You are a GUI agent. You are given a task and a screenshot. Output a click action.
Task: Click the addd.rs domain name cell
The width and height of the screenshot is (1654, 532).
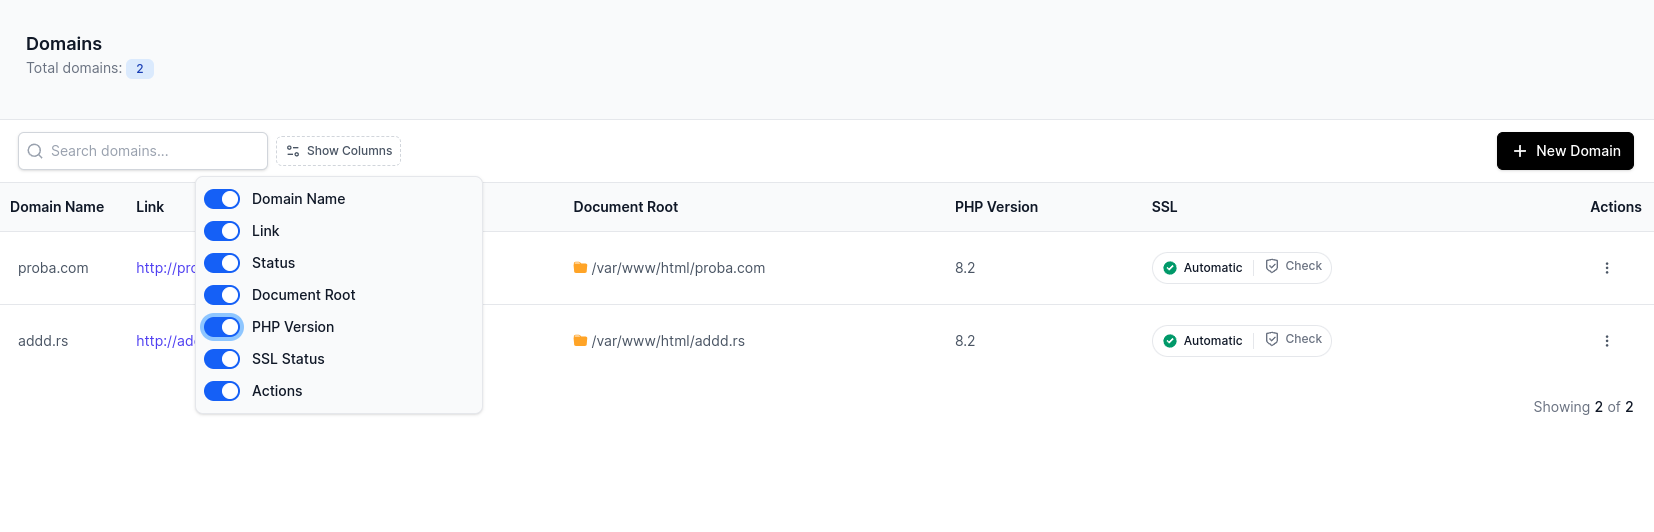43,341
